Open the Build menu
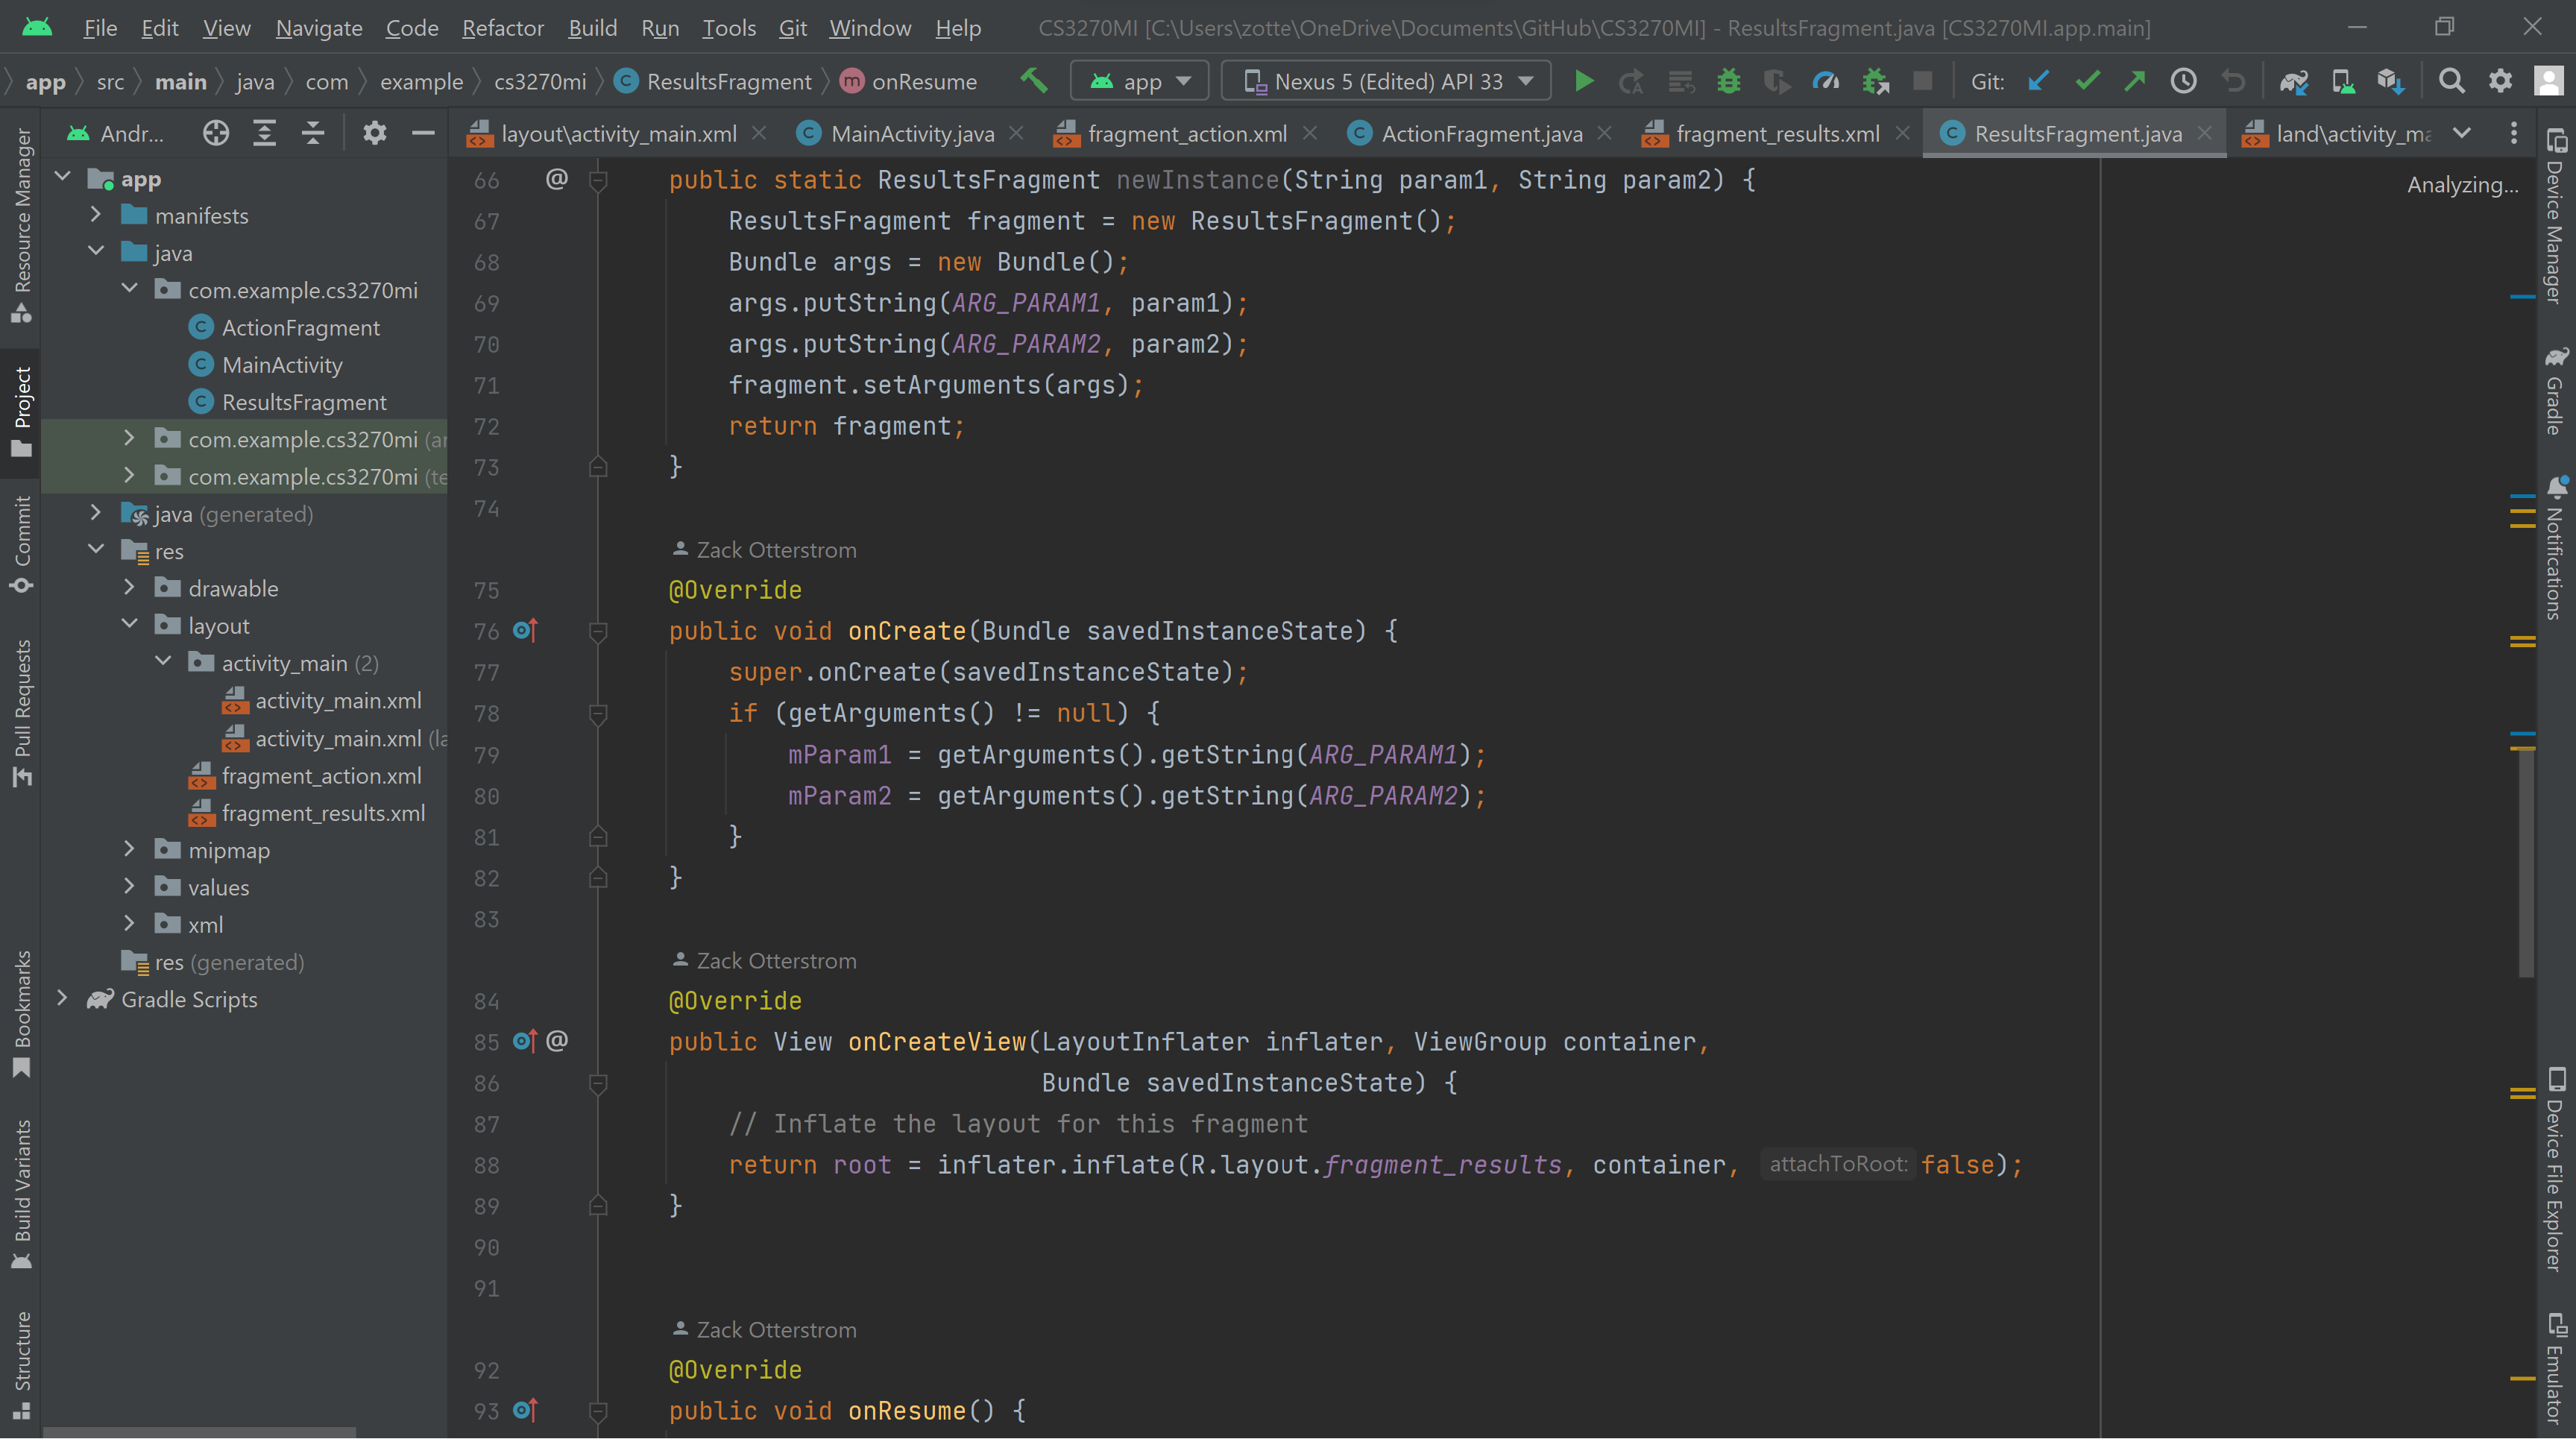 (x=592, y=28)
